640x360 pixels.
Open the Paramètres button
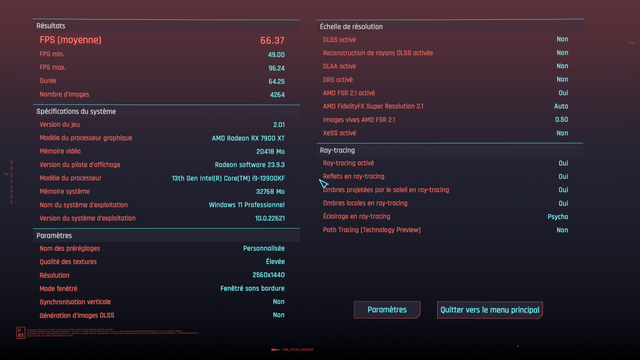coord(387,310)
